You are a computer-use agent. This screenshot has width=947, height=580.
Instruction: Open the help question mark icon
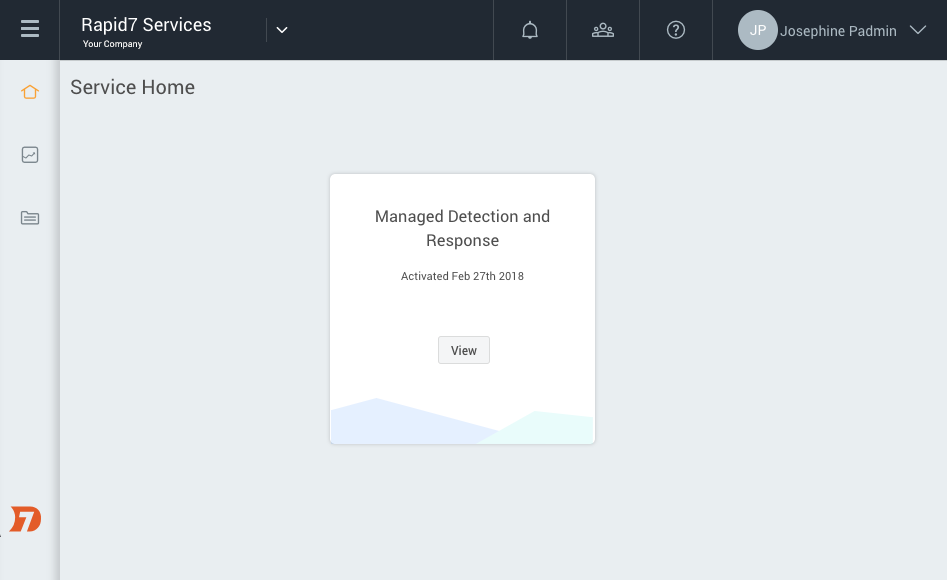(676, 30)
